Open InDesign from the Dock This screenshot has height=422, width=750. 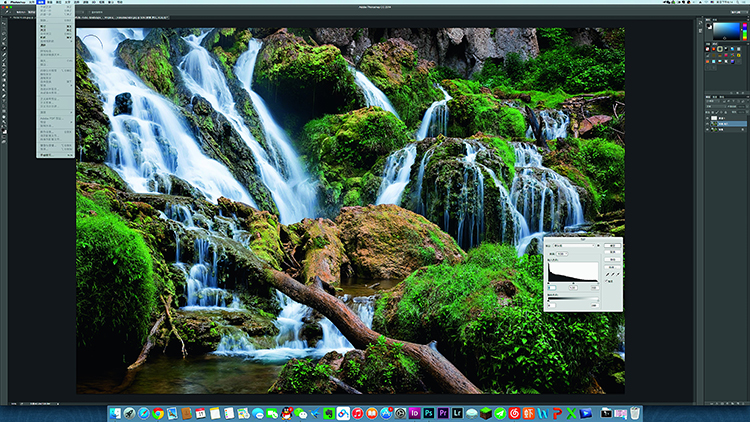click(414, 412)
